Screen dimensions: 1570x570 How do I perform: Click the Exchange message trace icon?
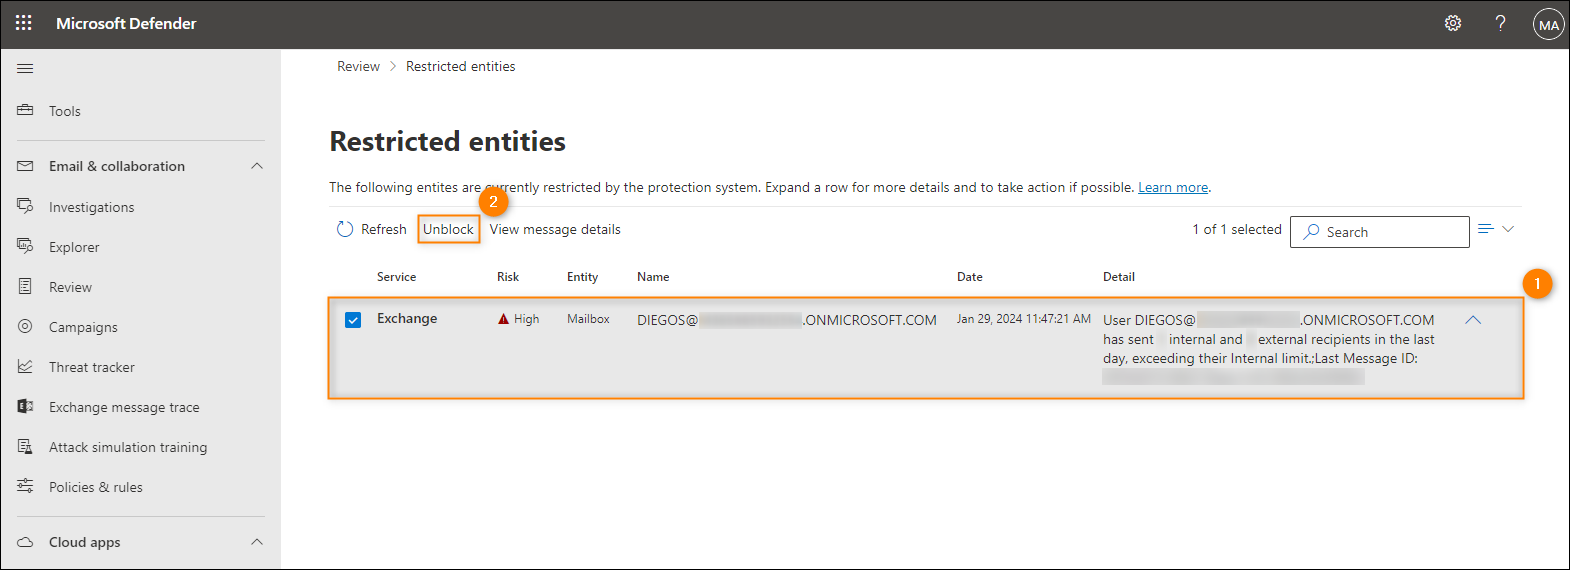click(x=25, y=406)
